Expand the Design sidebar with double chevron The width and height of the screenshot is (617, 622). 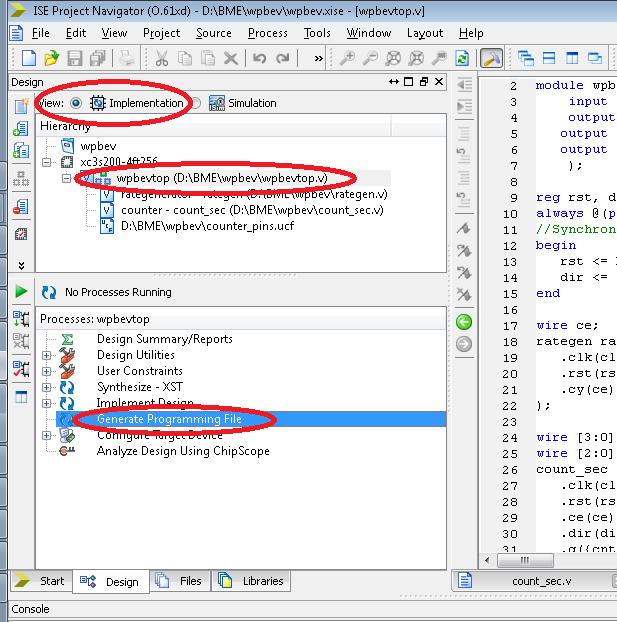21,265
